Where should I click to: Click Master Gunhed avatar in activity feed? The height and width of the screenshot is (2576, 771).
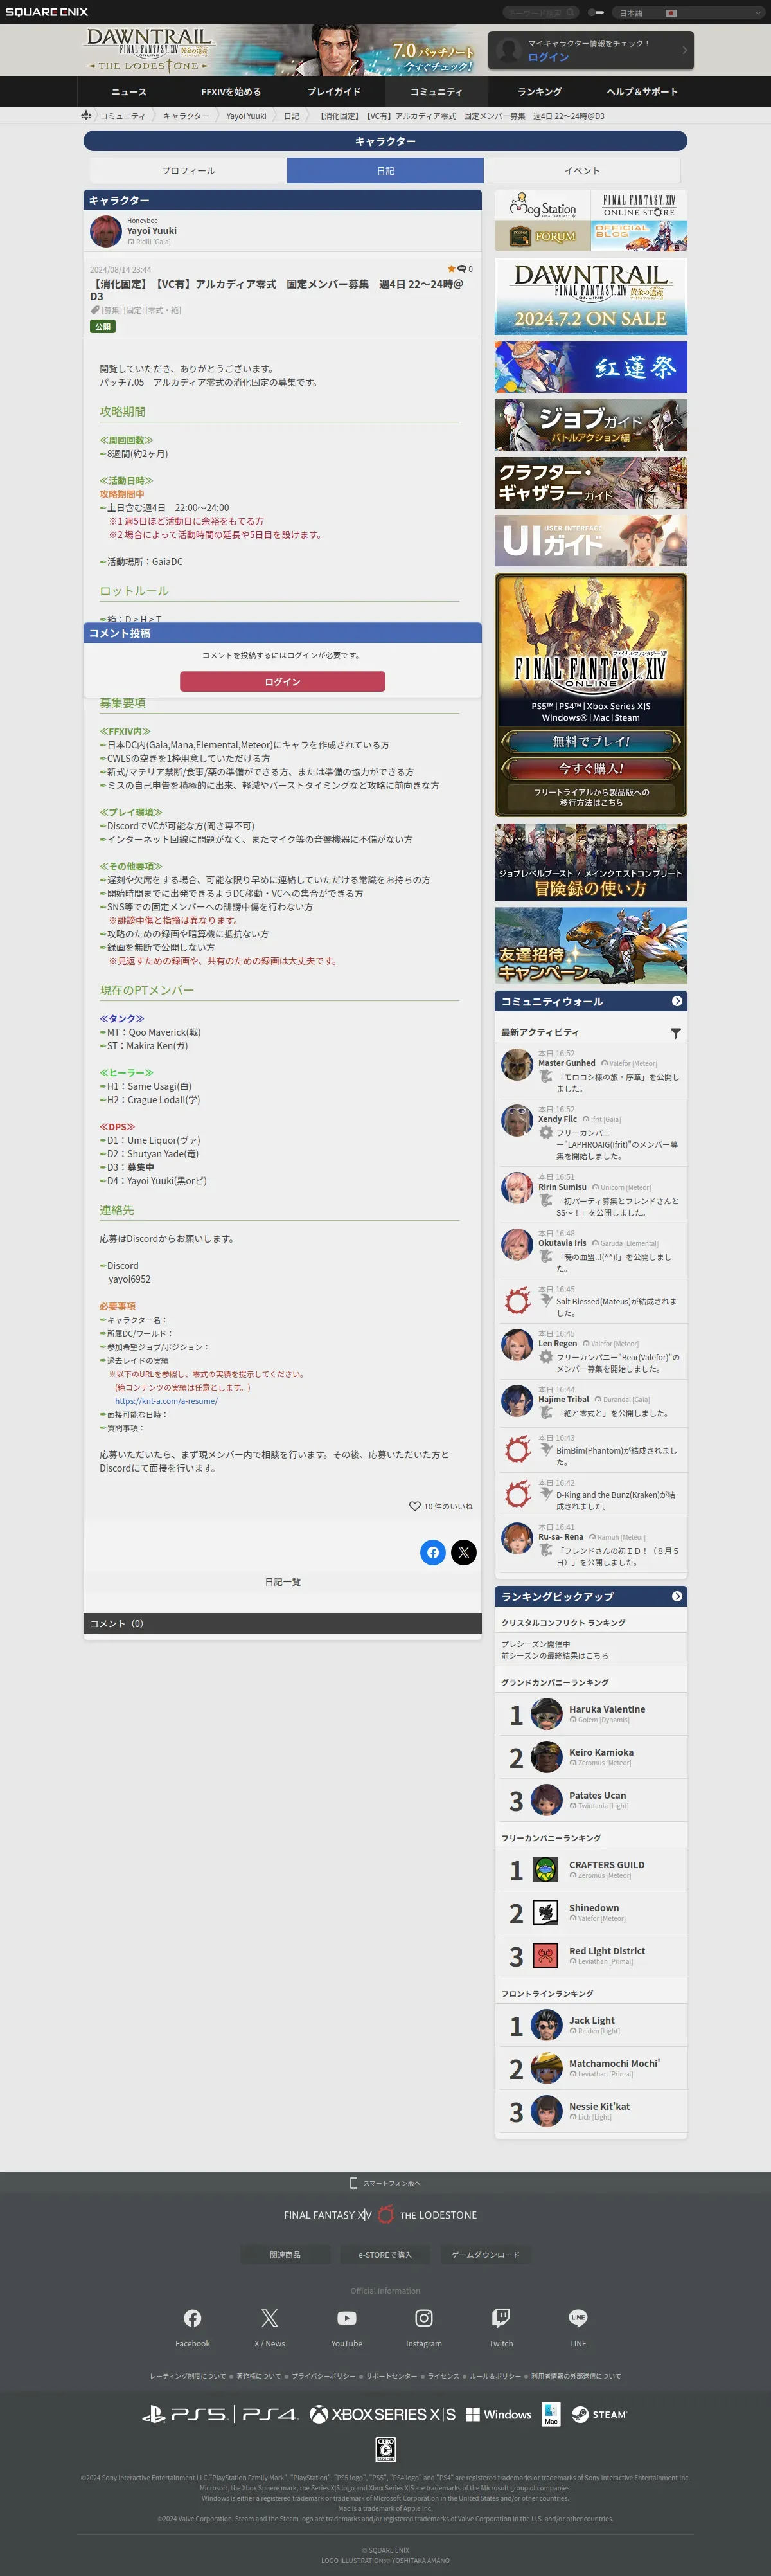(517, 1065)
